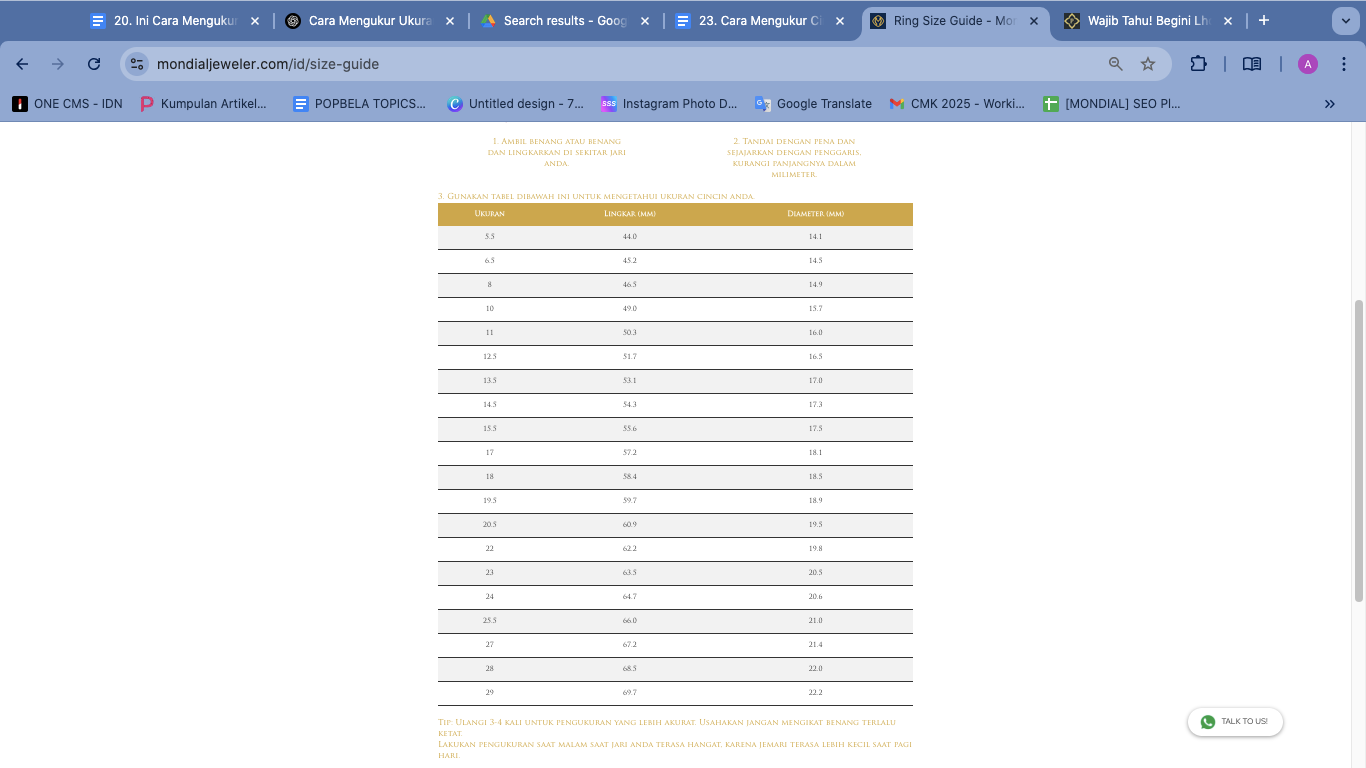
Task: Open the '[MONDIAL] SEO Pl' bookmark
Action: 1112,104
